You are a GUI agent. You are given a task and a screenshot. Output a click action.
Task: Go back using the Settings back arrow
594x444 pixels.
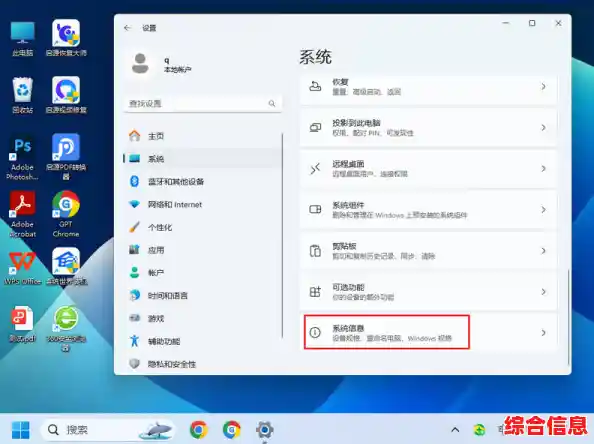click(127, 28)
